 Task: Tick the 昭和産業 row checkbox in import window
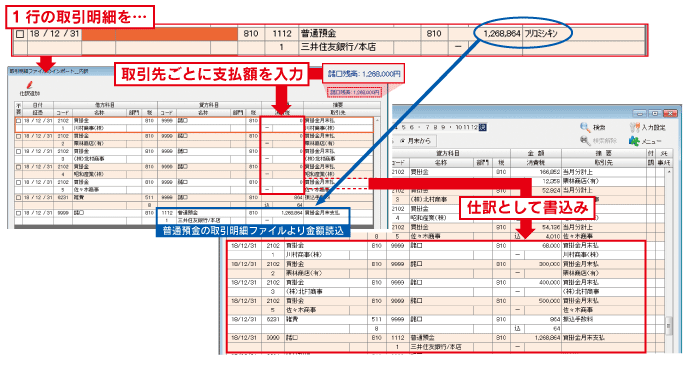pos(18,167)
